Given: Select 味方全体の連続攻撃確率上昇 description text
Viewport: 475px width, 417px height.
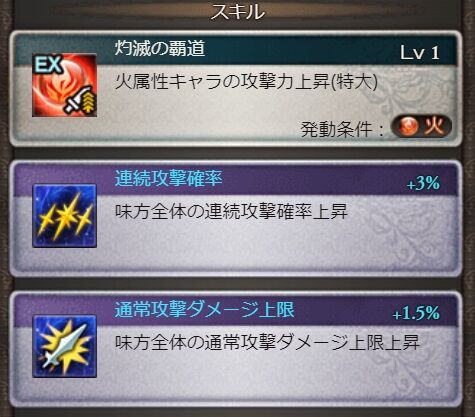Looking at the screenshot, I should click(231, 211).
